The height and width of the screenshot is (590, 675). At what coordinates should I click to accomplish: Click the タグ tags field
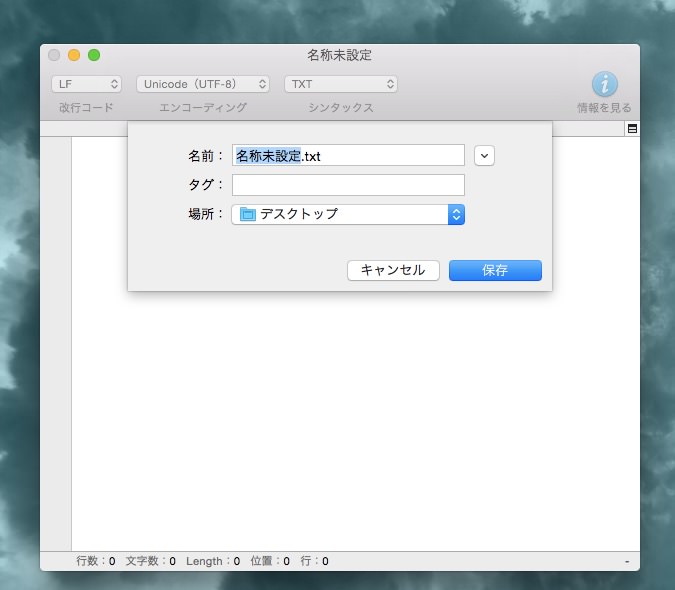pyautogui.click(x=348, y=185)
